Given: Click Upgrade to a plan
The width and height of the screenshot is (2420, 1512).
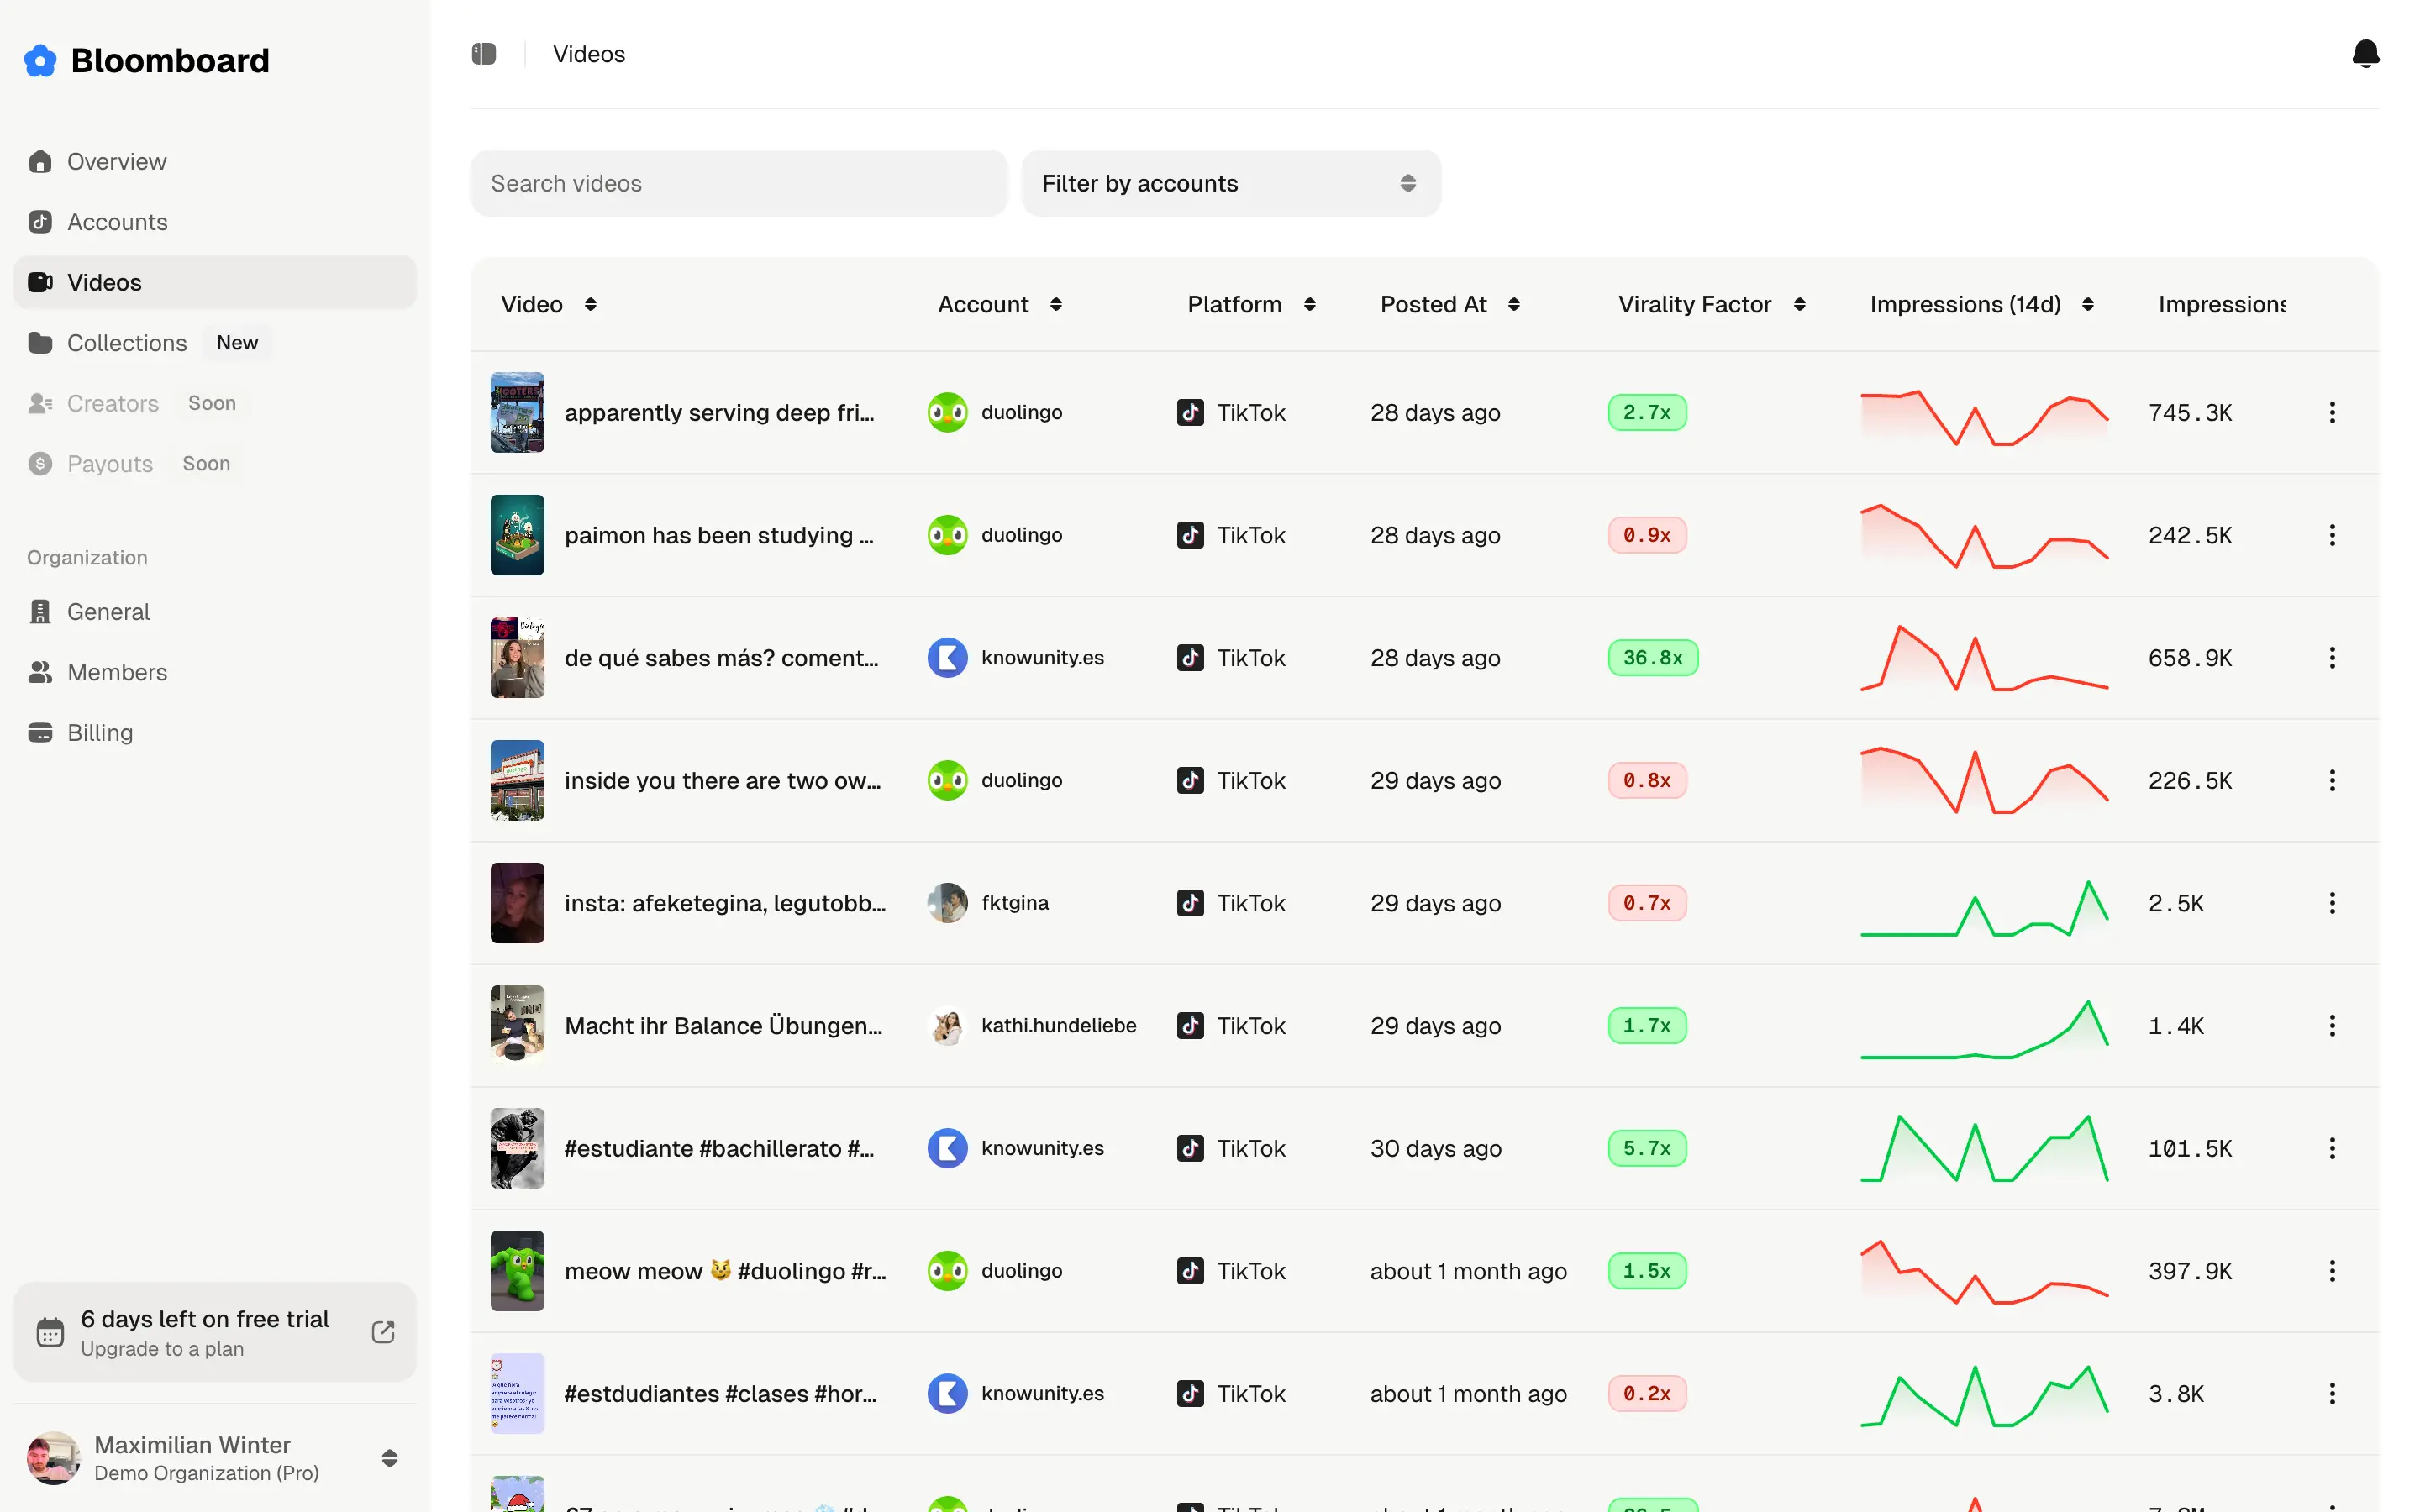Looking at the screenshot, I should tap(162, 1348).
